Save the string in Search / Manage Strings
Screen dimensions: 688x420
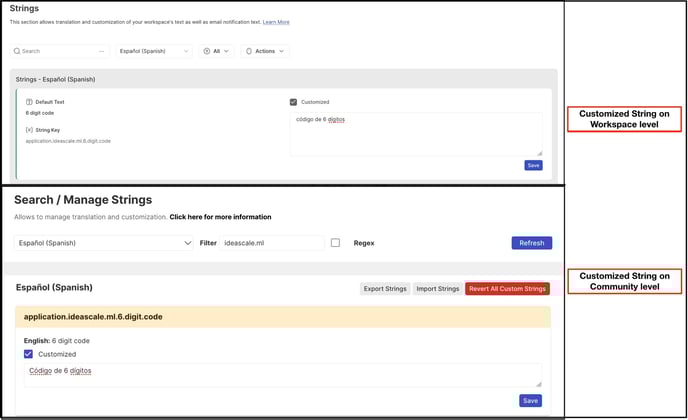coord(530,401)
